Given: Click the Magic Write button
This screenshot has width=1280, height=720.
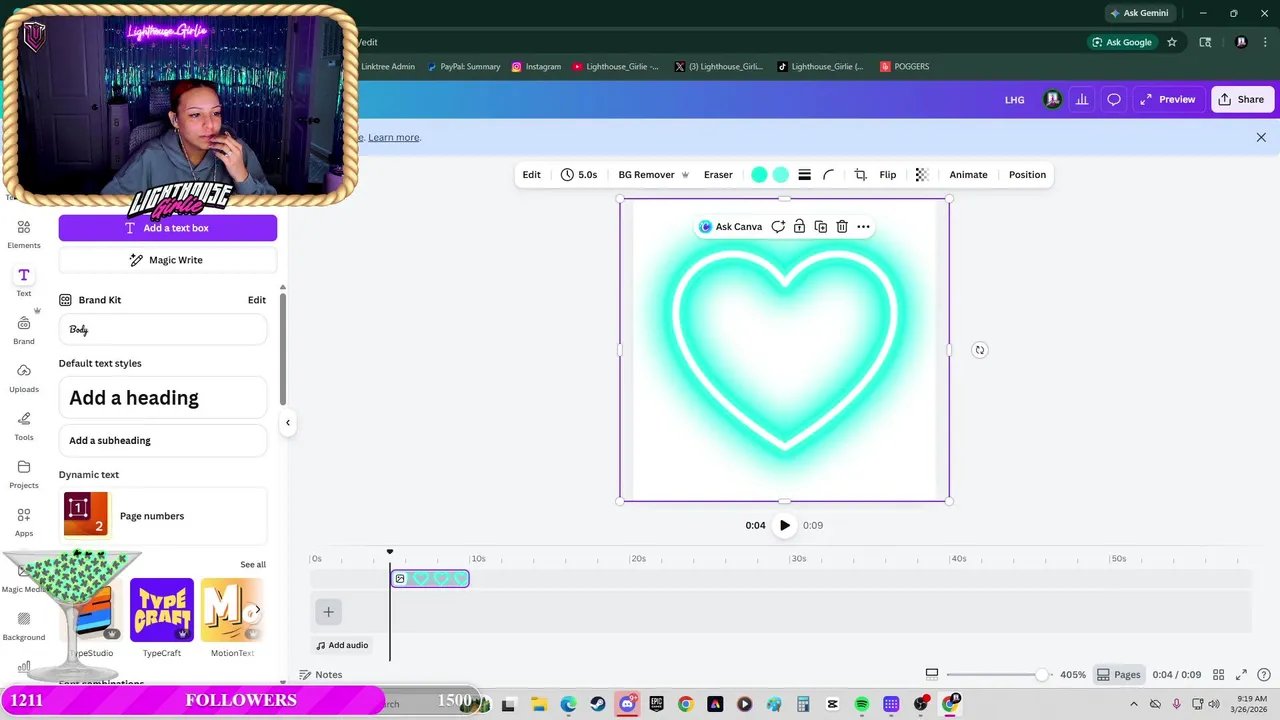Looking at the screenshot, I should click(x=168, y=260).
